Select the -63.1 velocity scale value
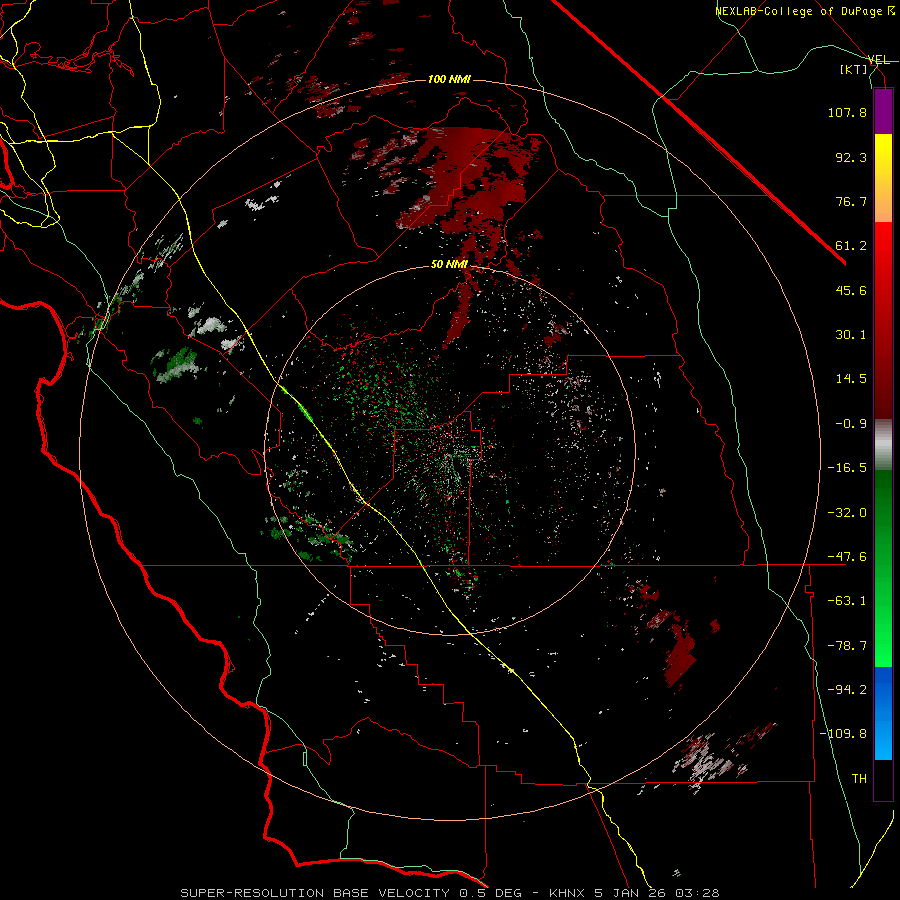The height and width of the screenshot is (900, 900). click(x=847, y=601)
